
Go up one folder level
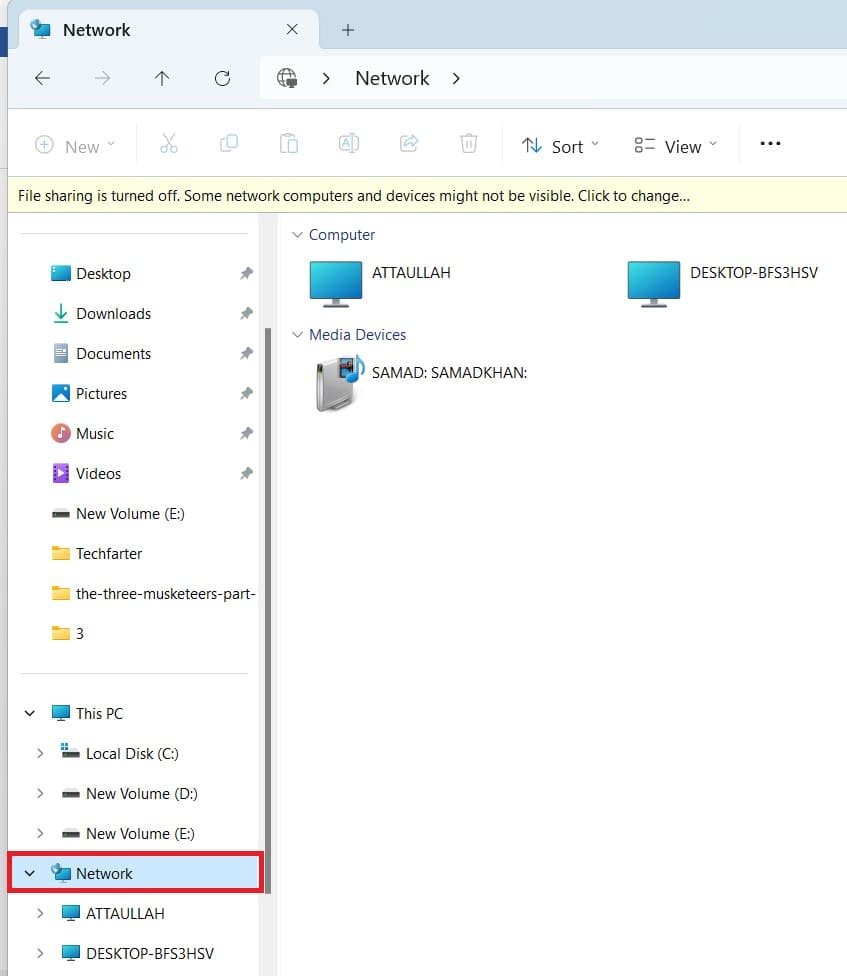pyautogui.click(x=162, y=78)
